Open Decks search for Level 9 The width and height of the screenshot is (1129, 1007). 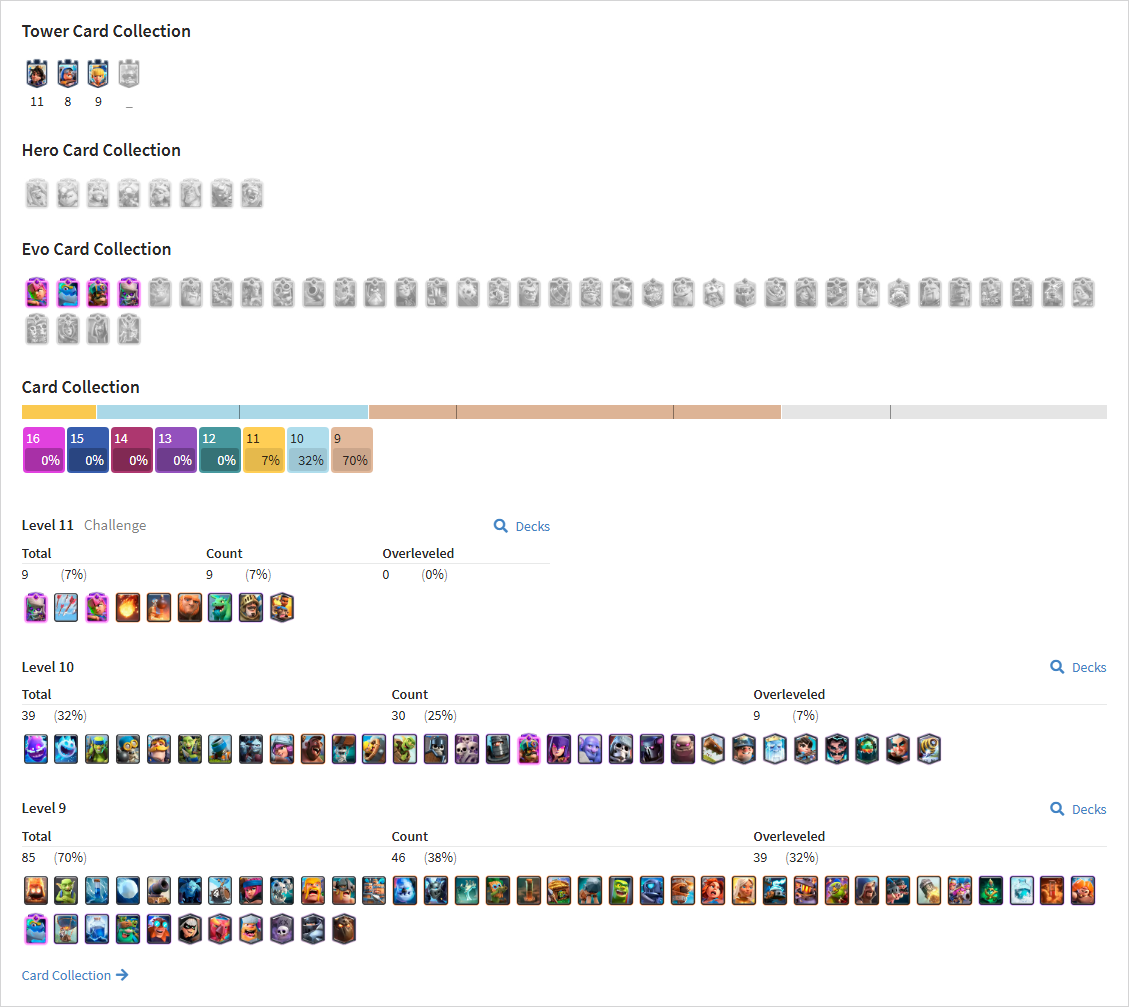pyautogui.click(x=1078, y=809)
